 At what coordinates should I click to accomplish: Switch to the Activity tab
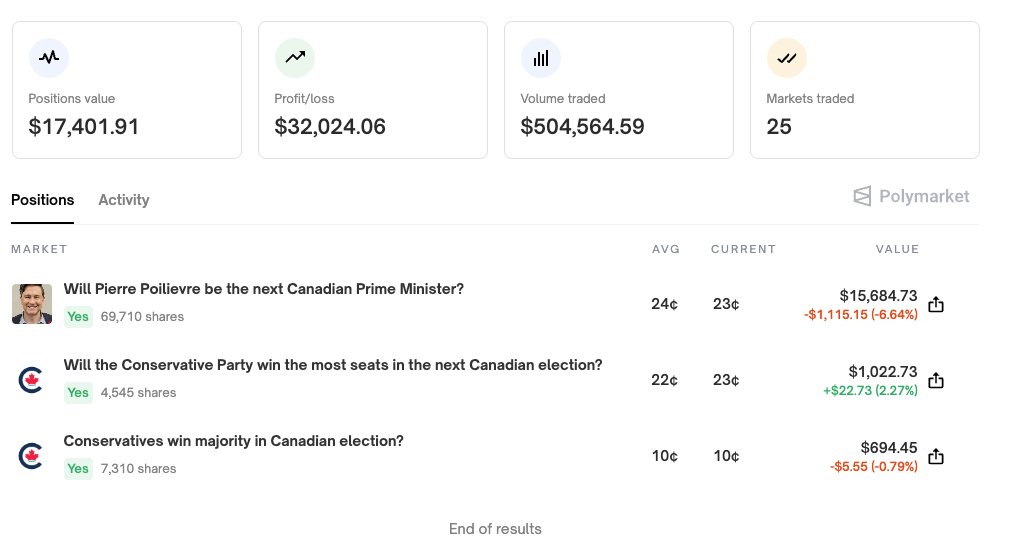124,200
